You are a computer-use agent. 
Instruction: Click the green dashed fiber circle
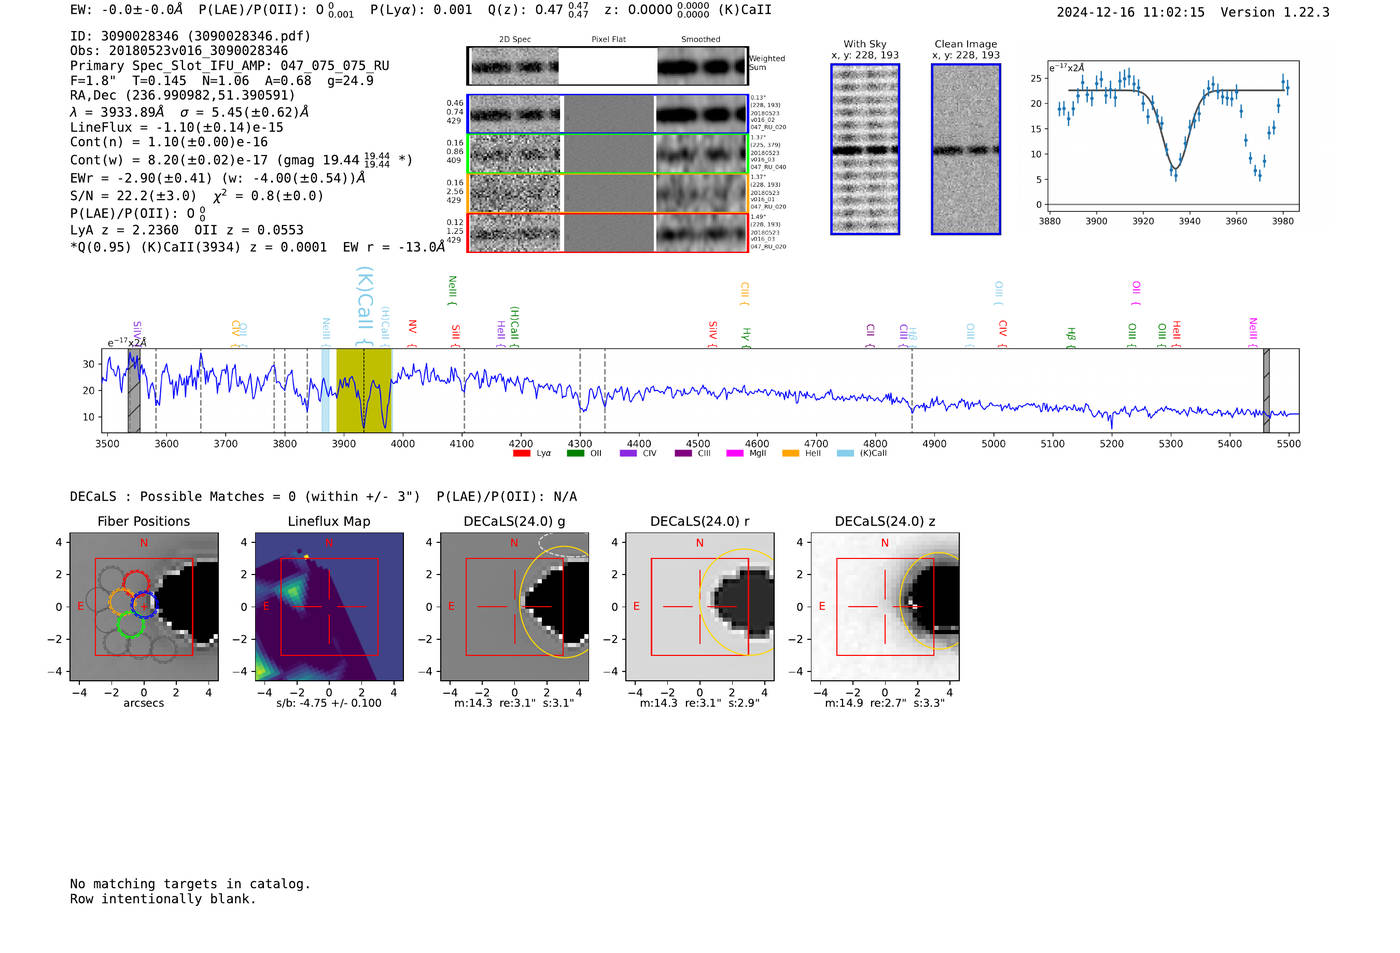tap(131, 625)
